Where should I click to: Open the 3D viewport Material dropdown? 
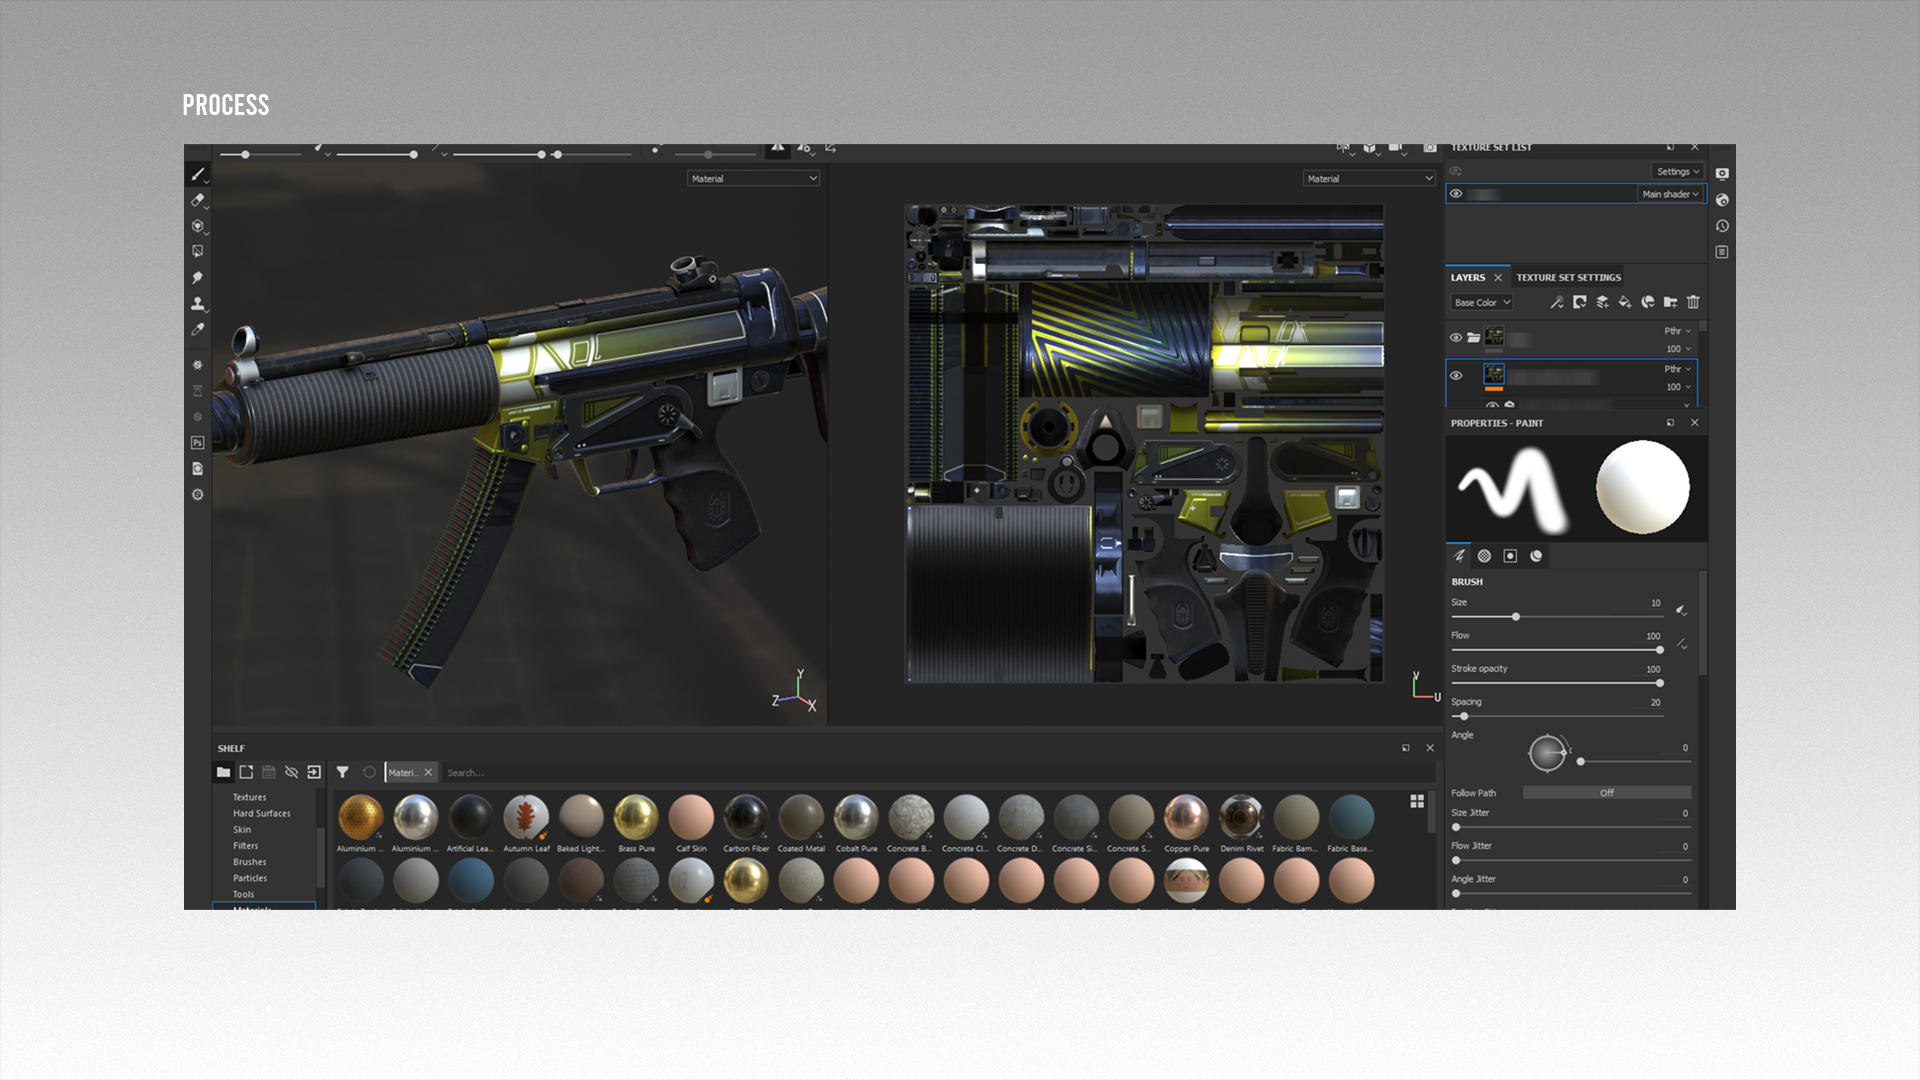pos(753,178)
